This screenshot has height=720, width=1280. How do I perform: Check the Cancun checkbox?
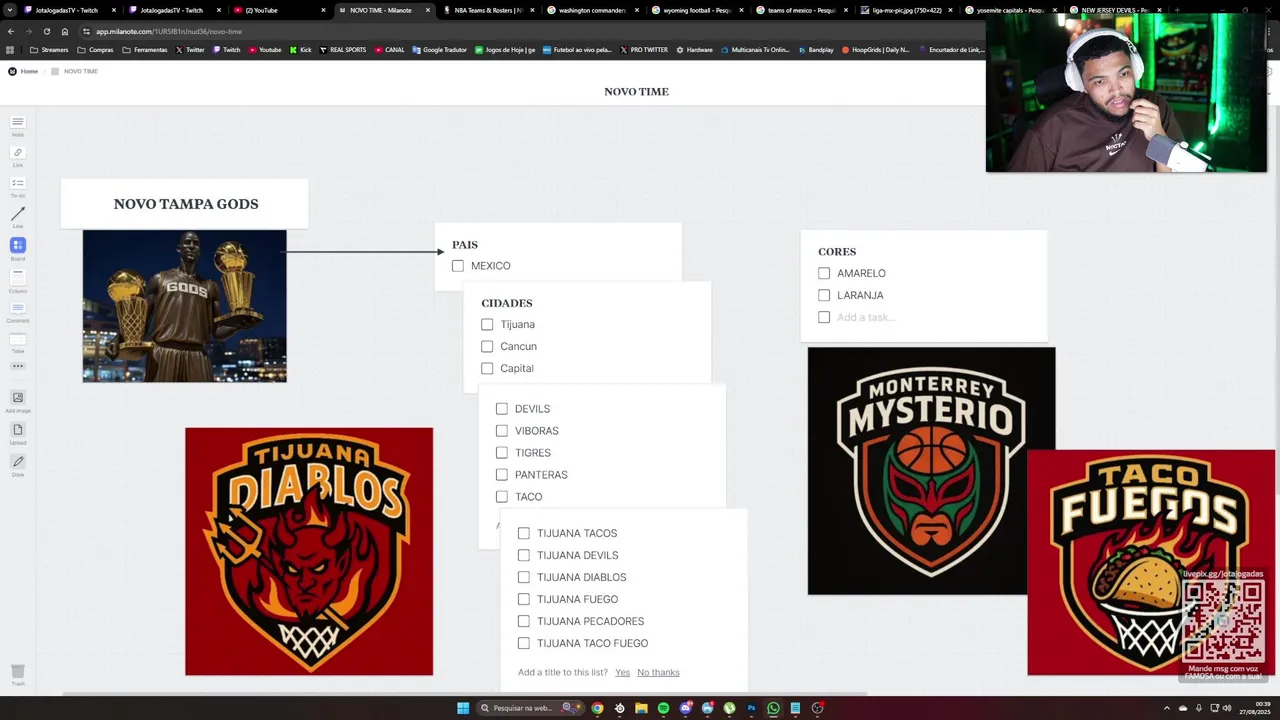click(x=487, y=346)
